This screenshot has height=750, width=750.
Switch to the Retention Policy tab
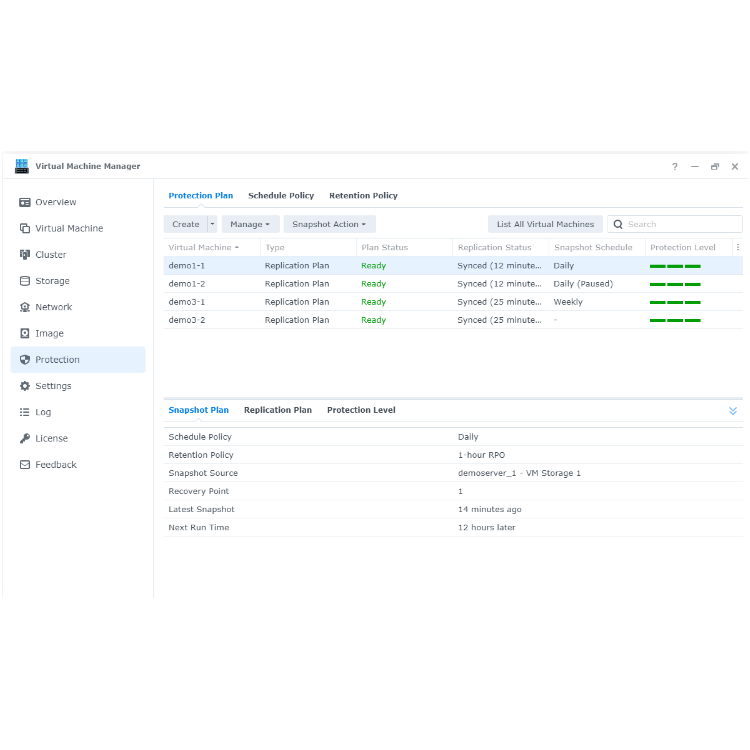[x=364, y=196]
